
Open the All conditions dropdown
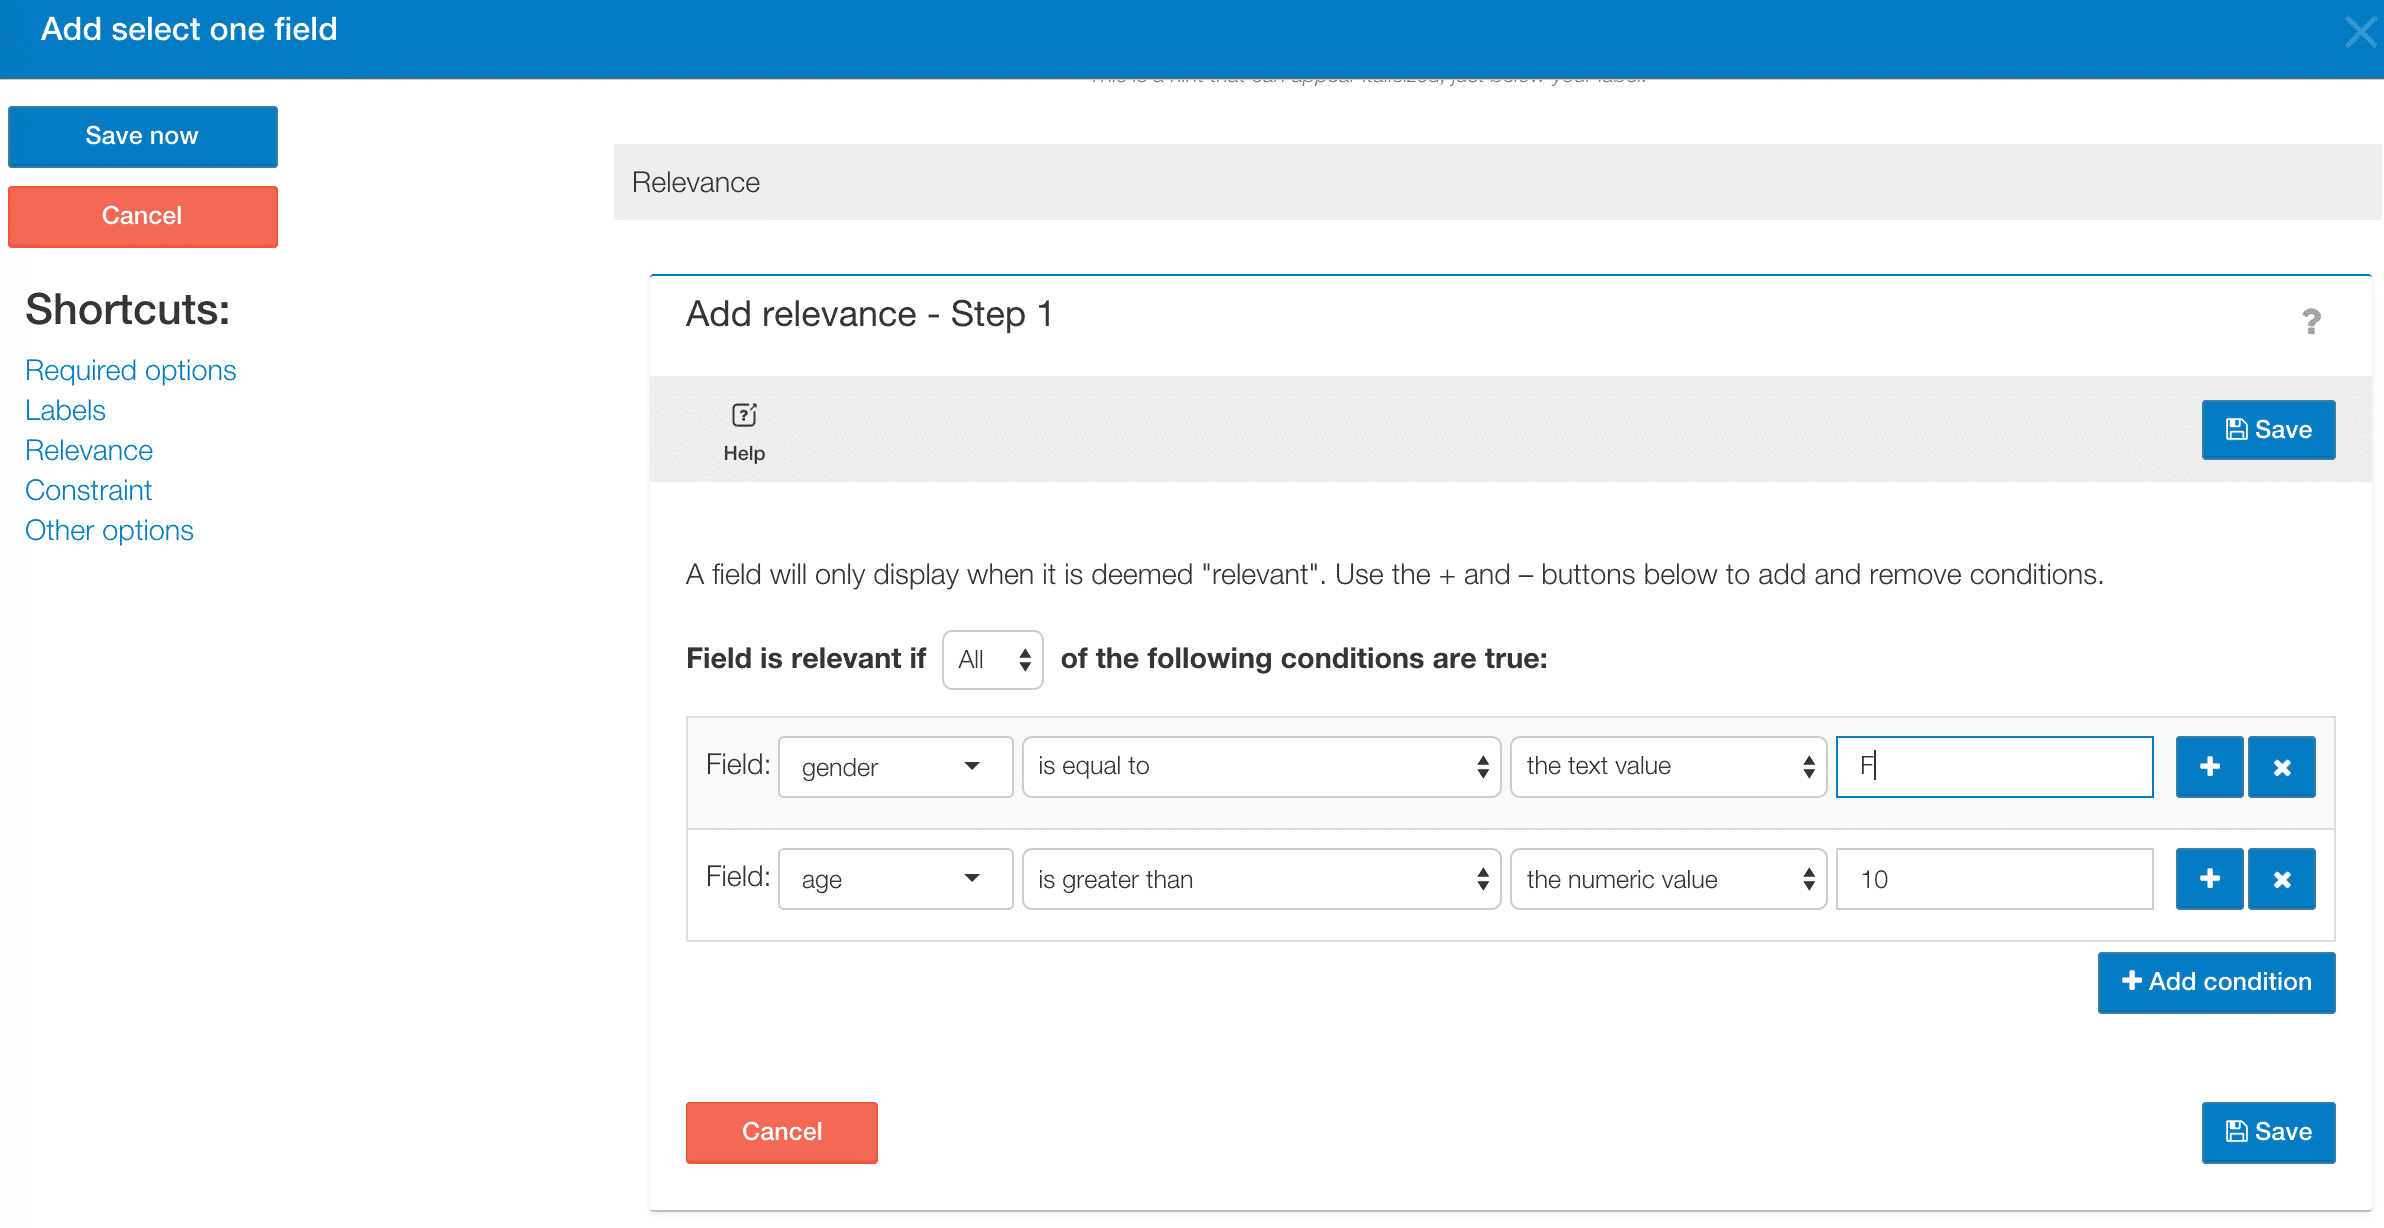[x=992, y=660]
